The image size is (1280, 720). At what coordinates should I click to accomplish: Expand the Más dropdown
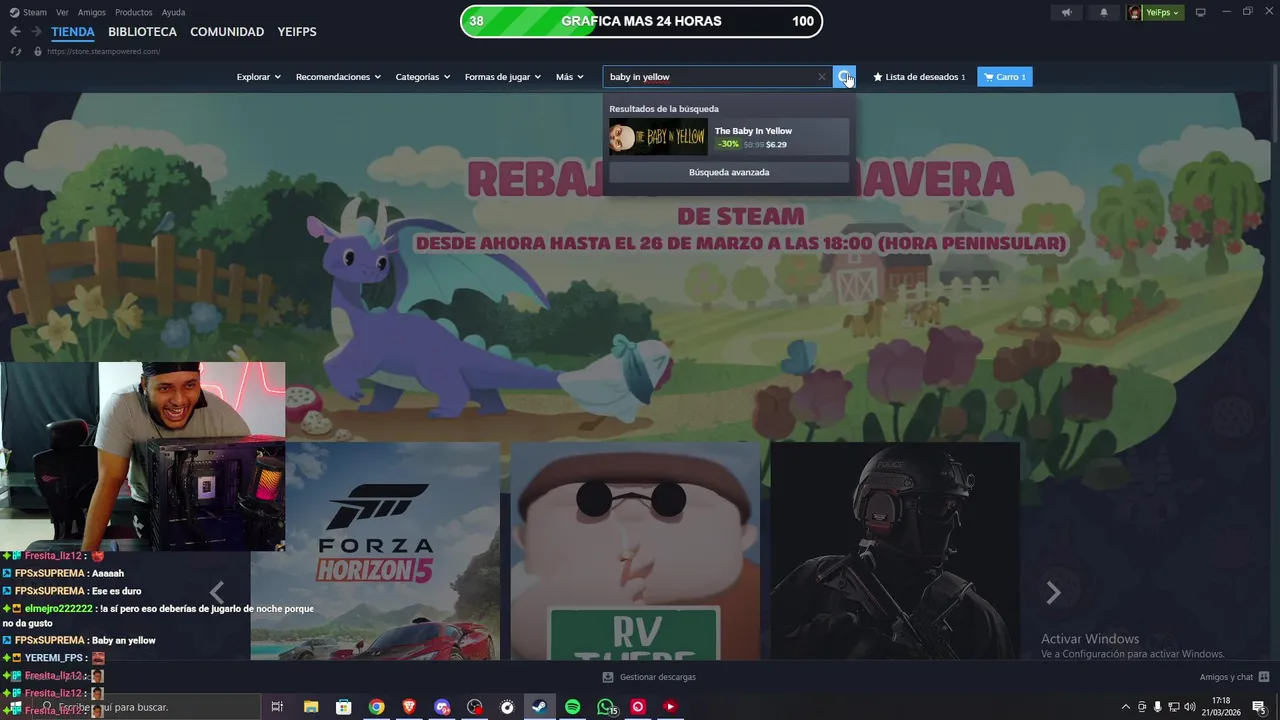(570, 77)
